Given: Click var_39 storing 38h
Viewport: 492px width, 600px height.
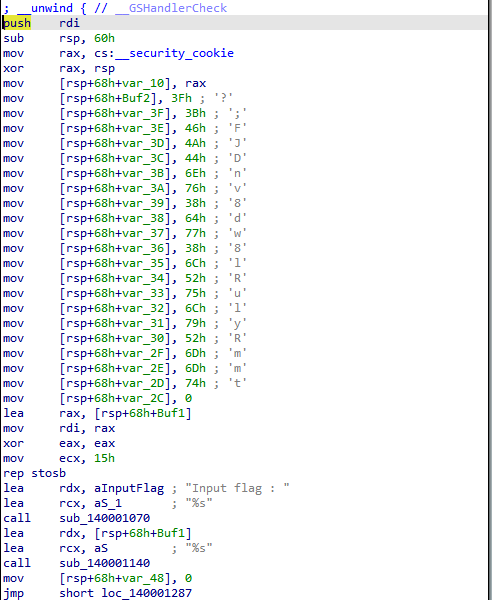Looking at the screenshot, I should coord(143,203).
